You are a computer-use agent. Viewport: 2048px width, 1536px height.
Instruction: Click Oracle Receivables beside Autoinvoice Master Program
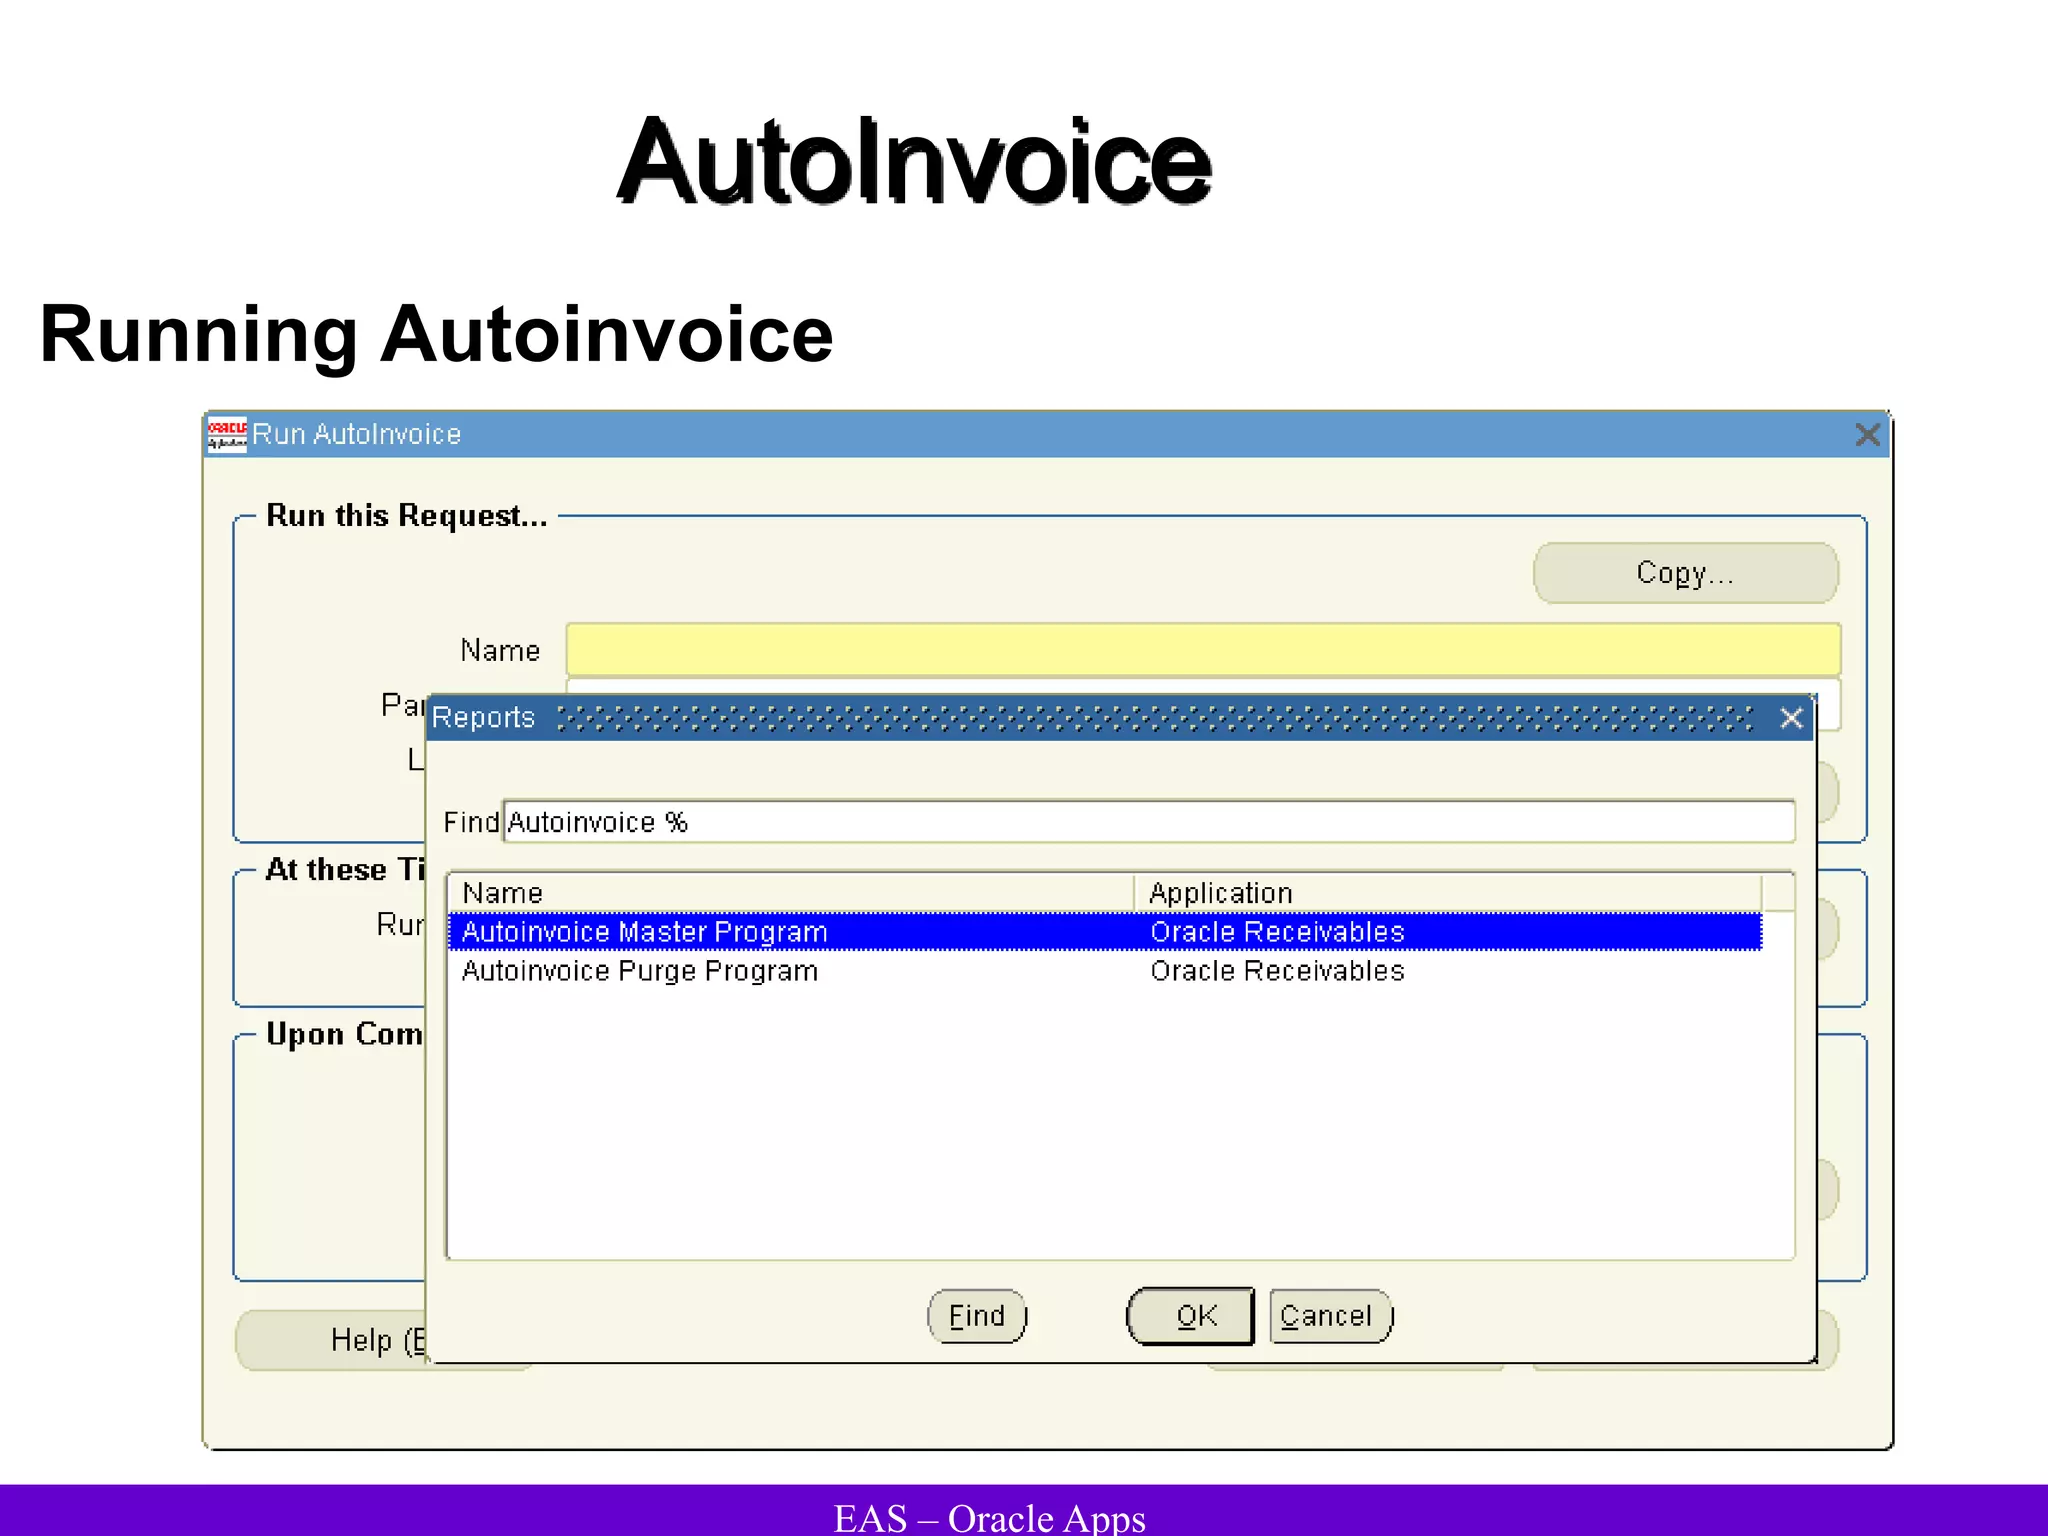click(x=1277, y=932)
